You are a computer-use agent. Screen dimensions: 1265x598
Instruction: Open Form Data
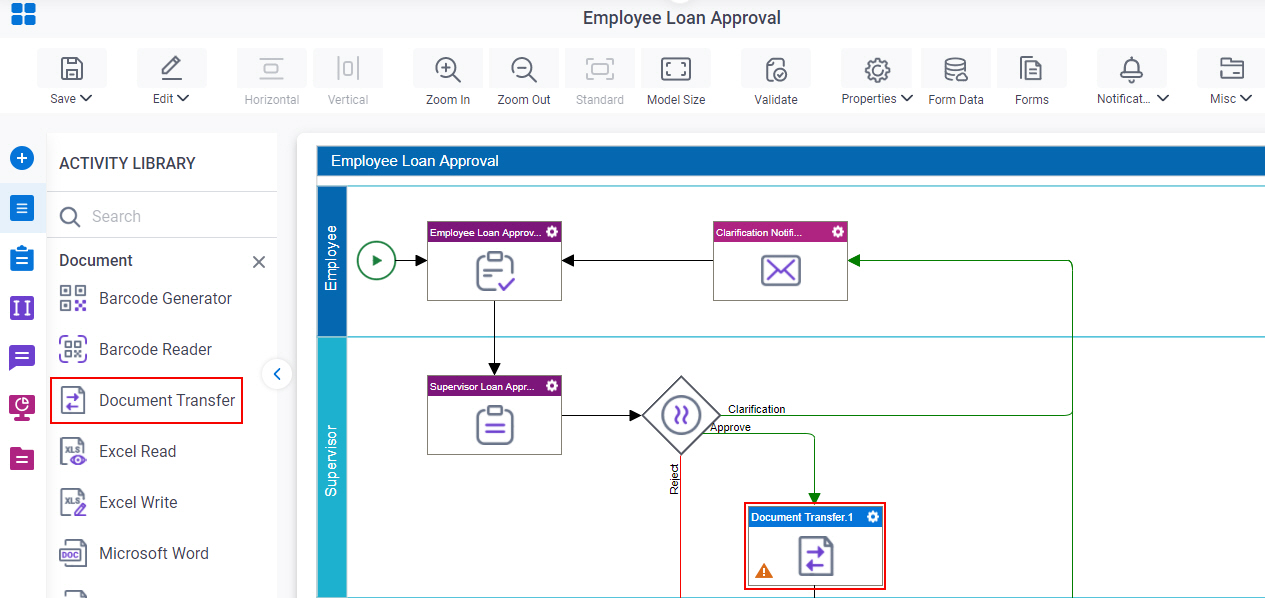pos(956,69)
